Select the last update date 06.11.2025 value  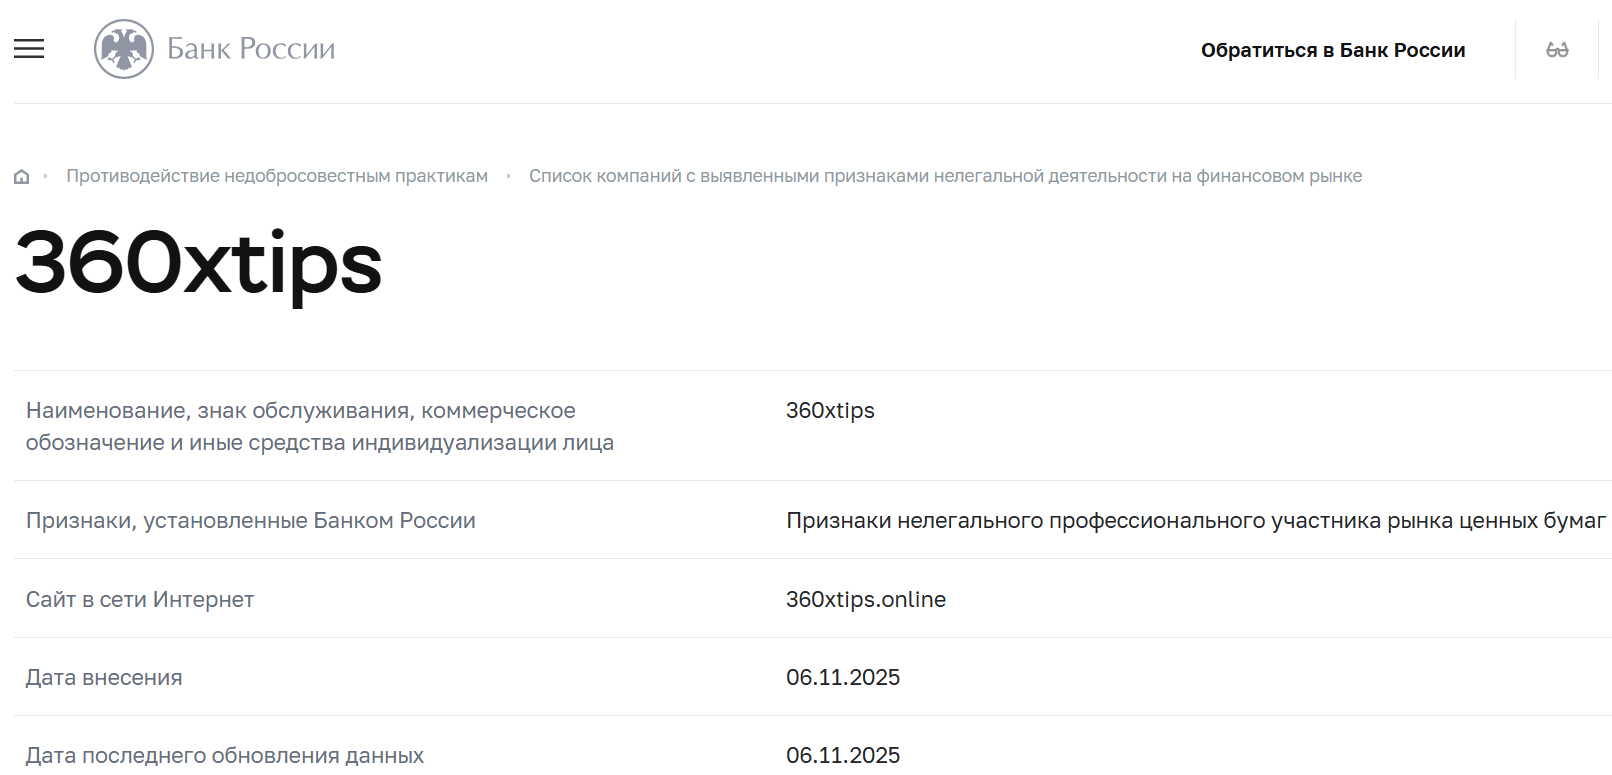coord(843,756)
